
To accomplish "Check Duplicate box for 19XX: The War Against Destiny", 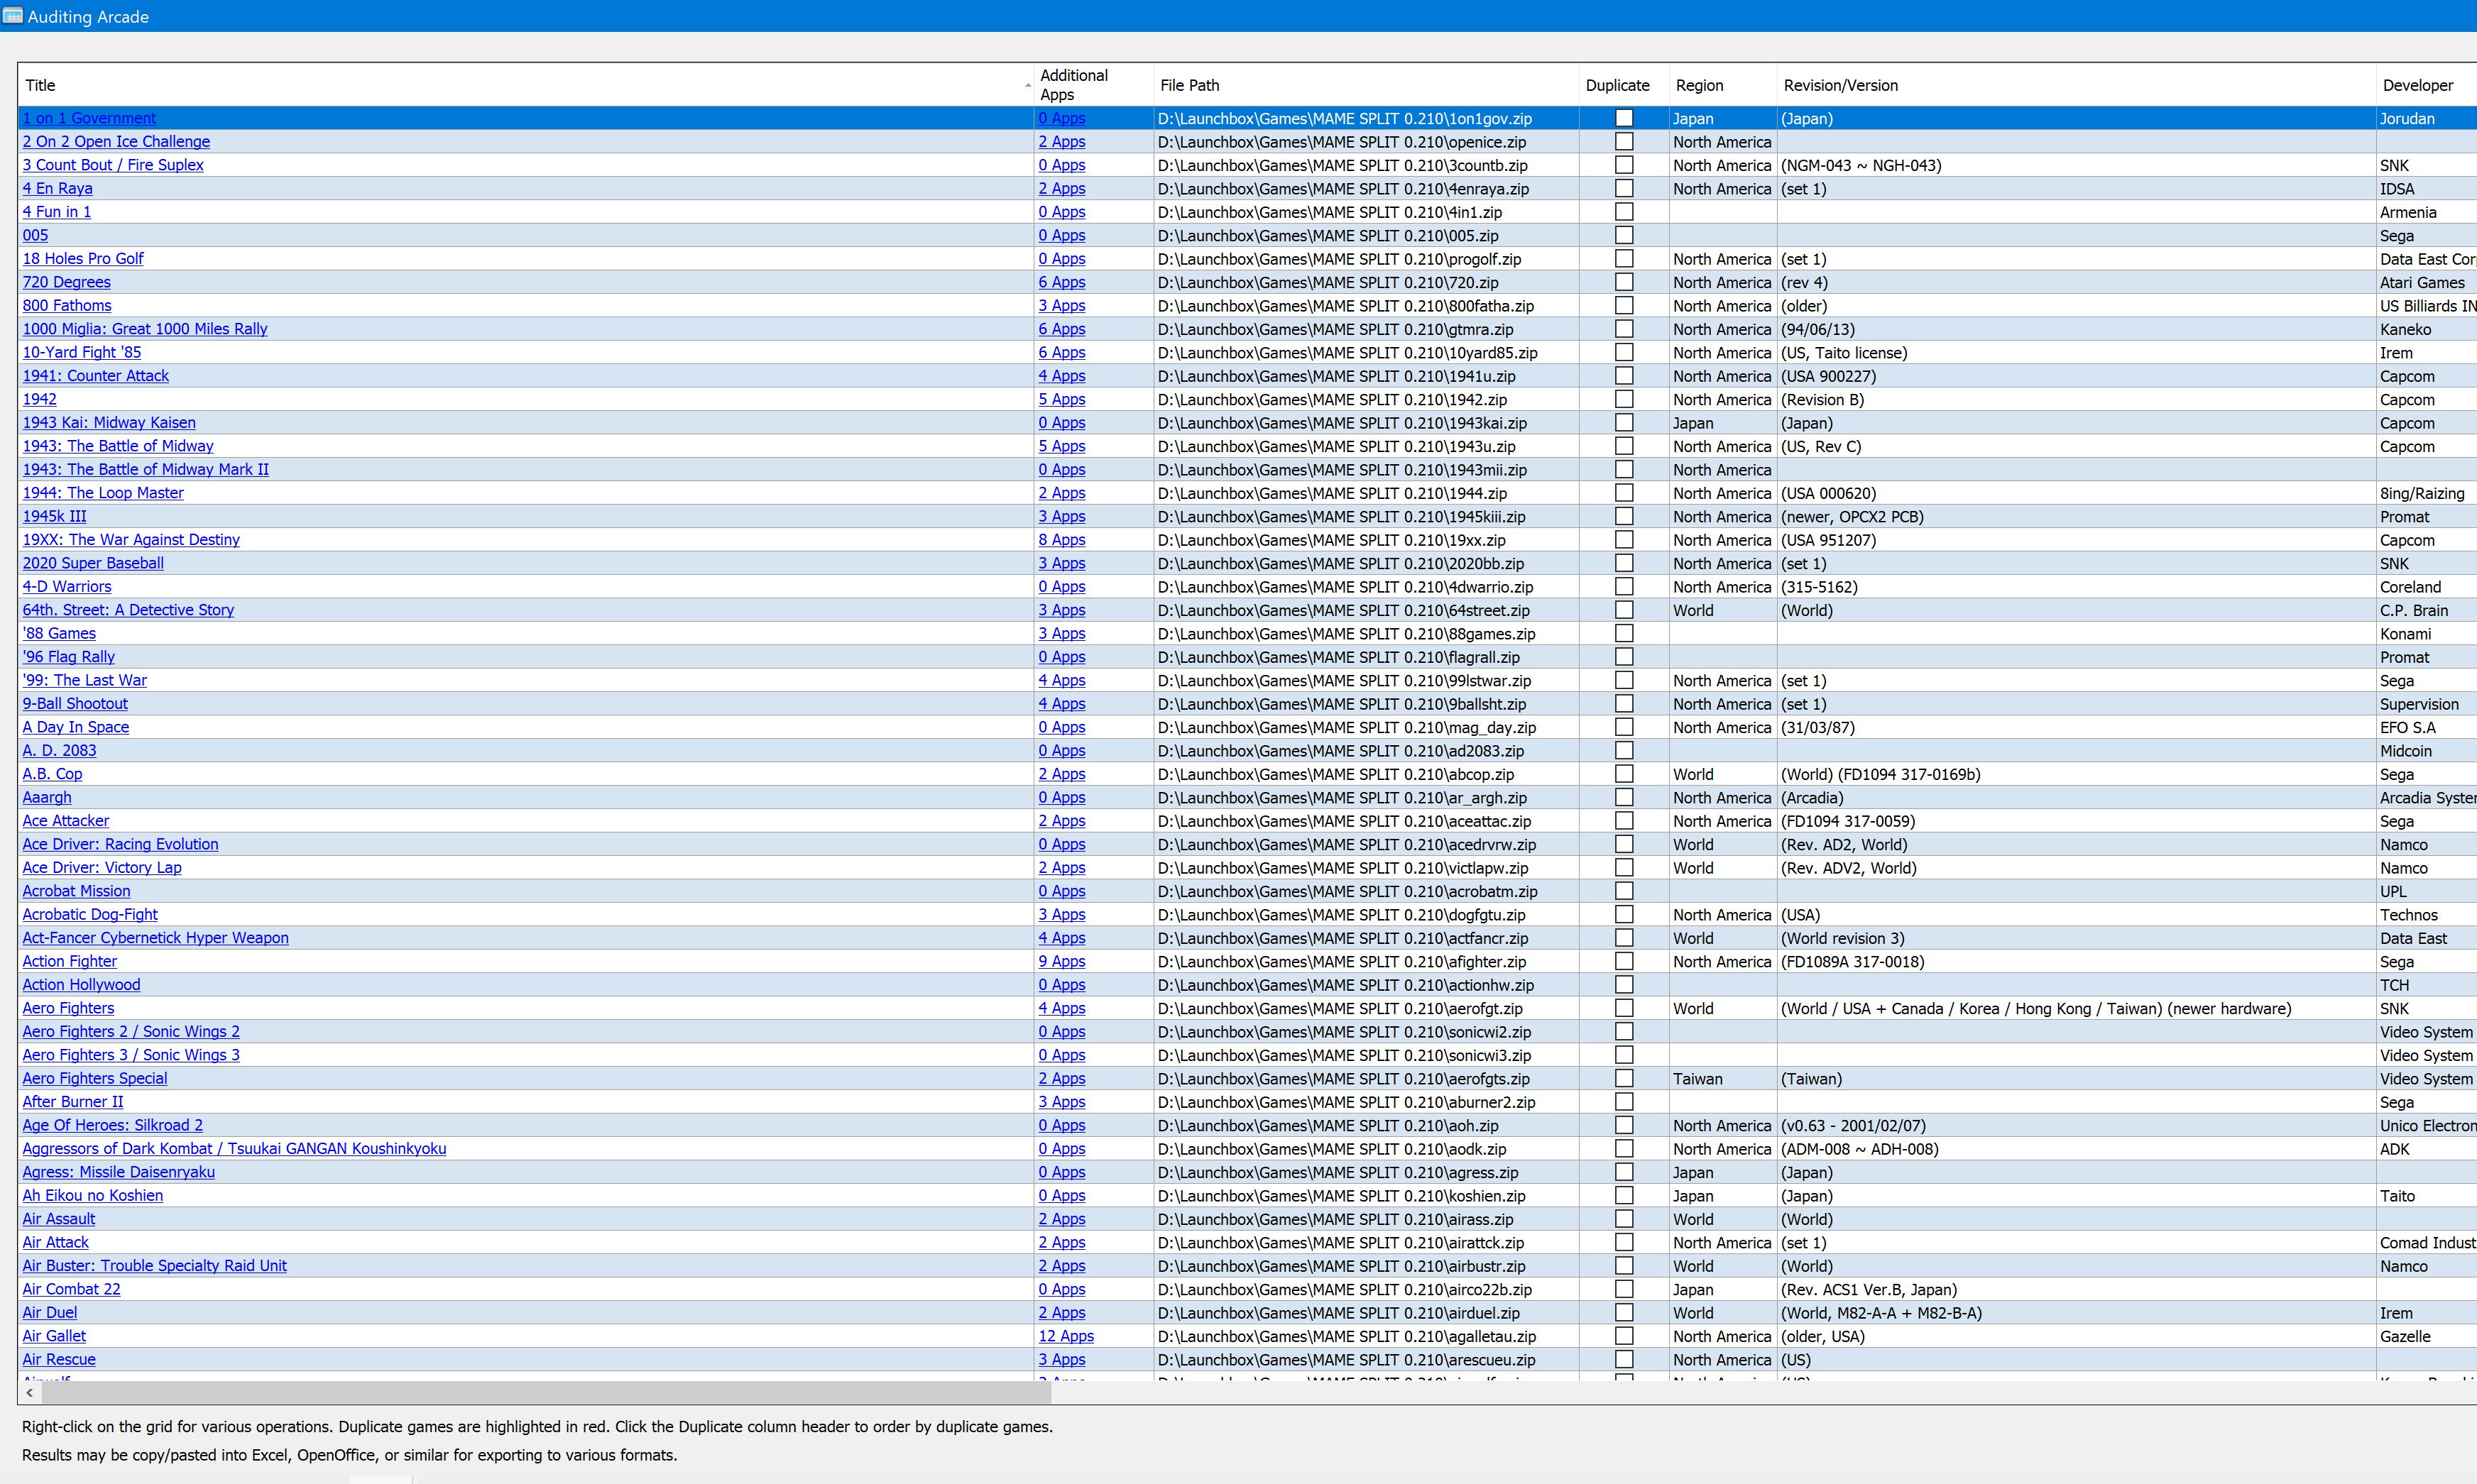I will pos(1624,540).
